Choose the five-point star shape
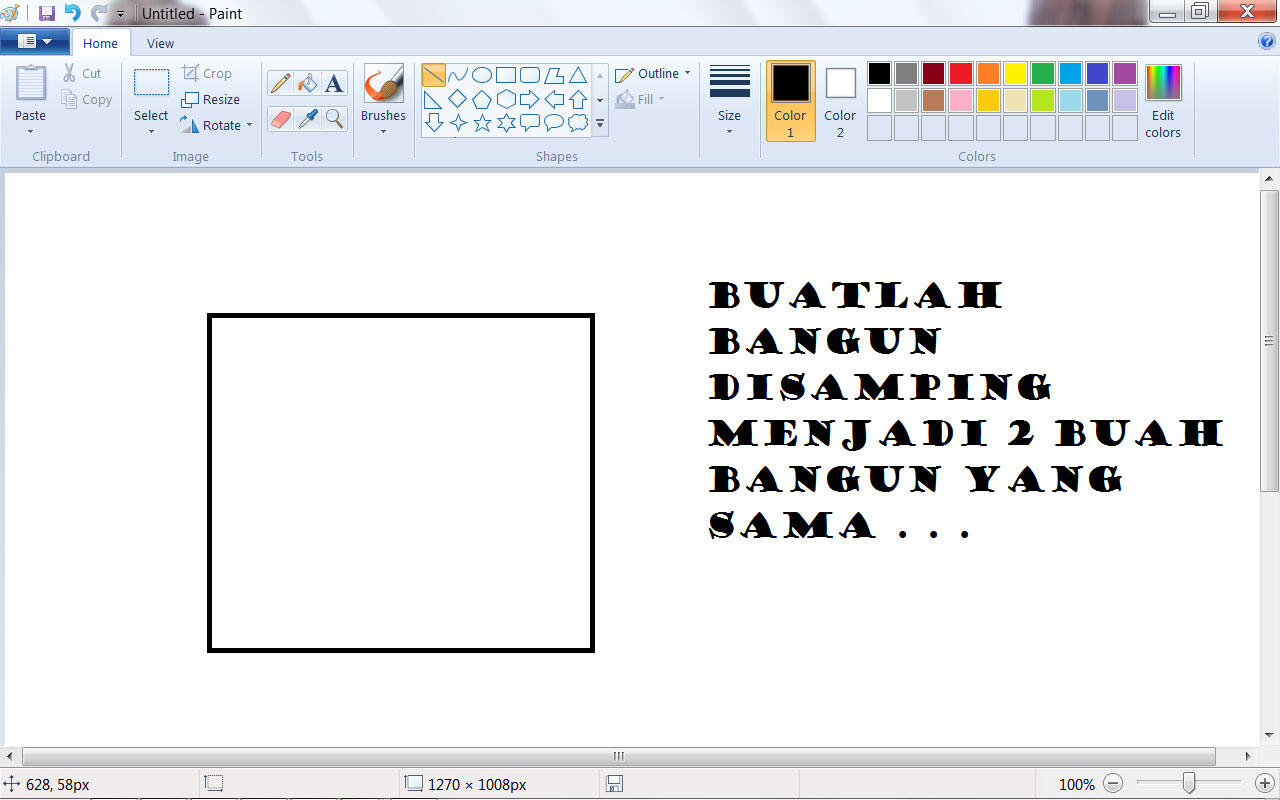1280x800 pixels. click(482, 123)
